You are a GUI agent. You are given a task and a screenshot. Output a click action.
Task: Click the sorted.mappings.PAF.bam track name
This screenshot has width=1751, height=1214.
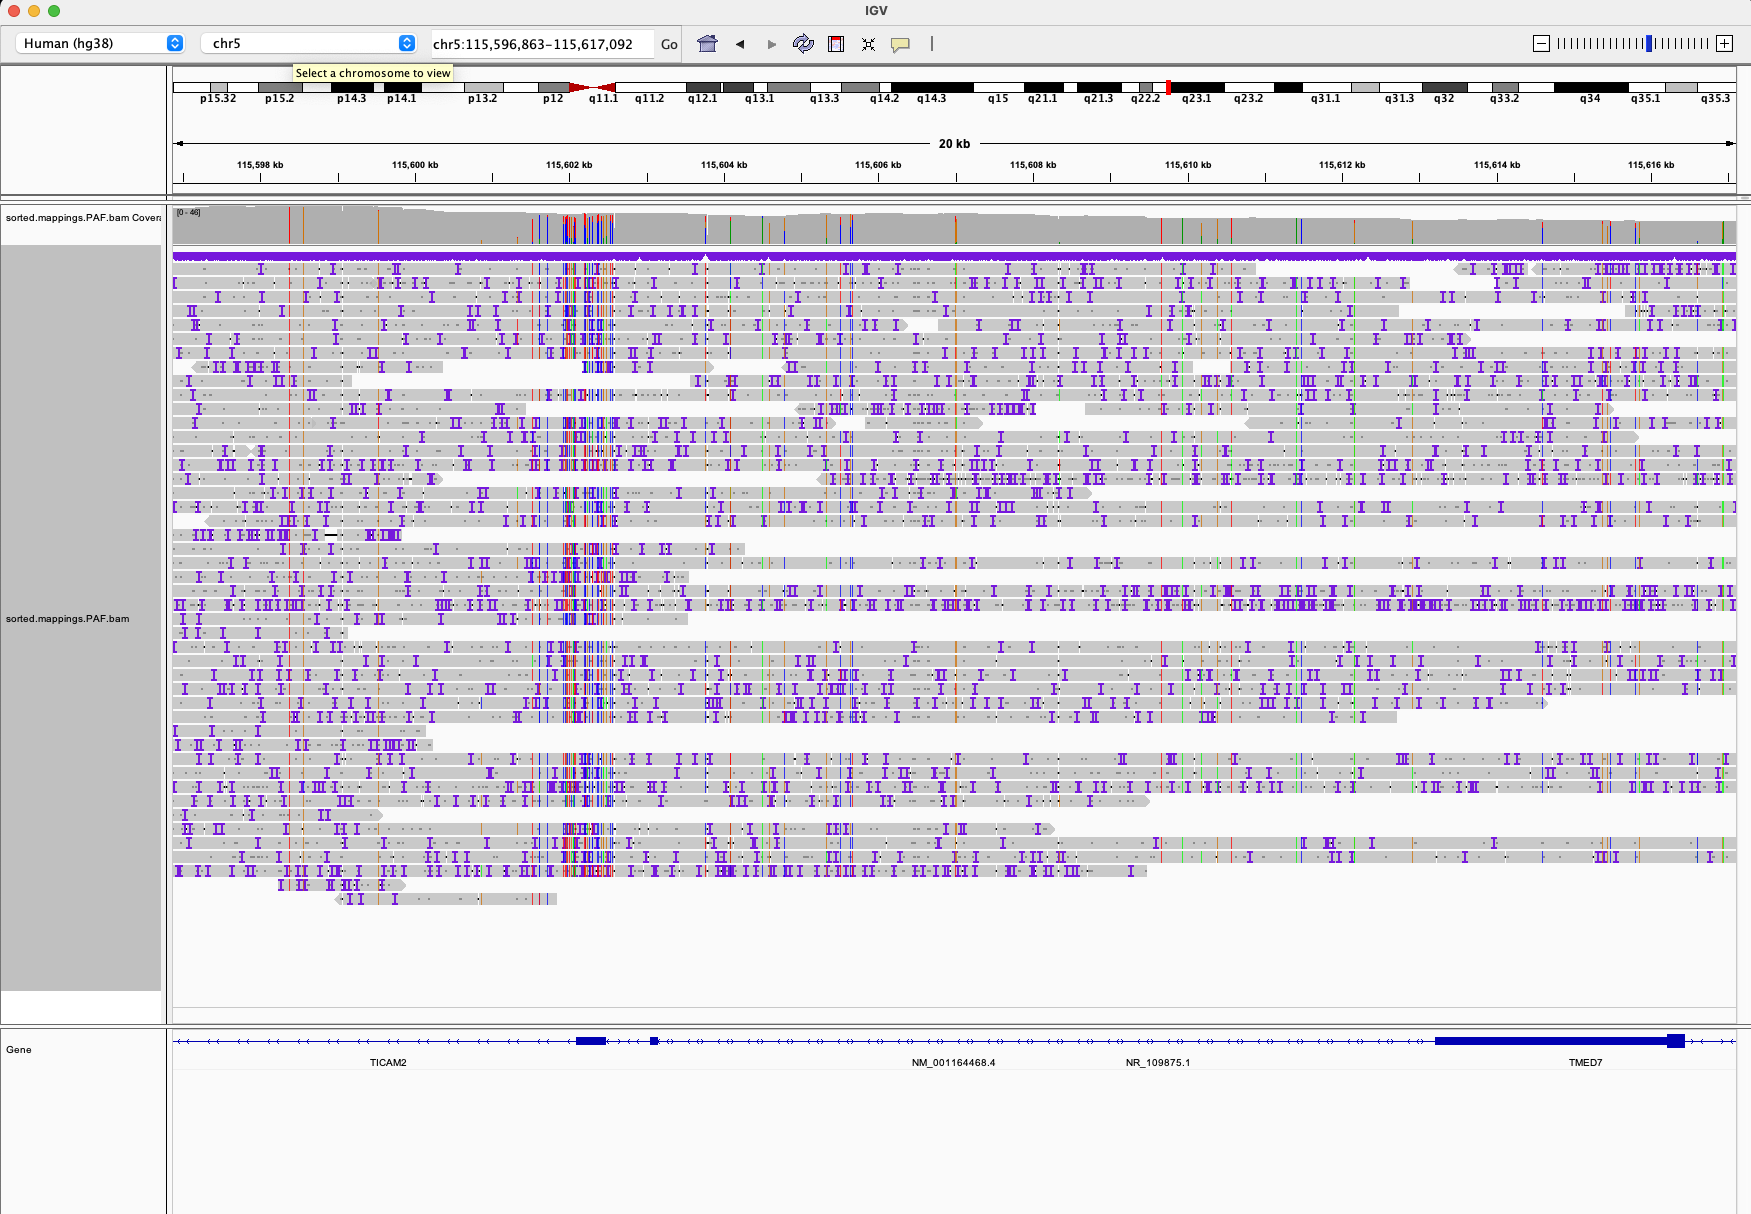(x=65, y=619)
